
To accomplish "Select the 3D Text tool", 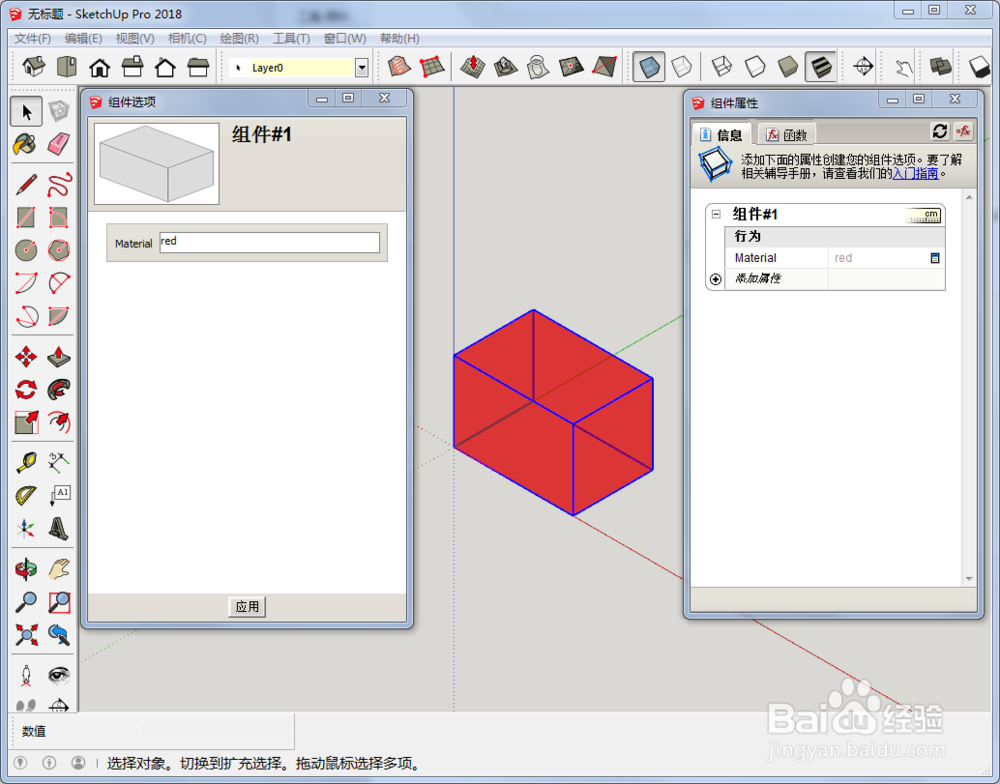I will point(59,528).
